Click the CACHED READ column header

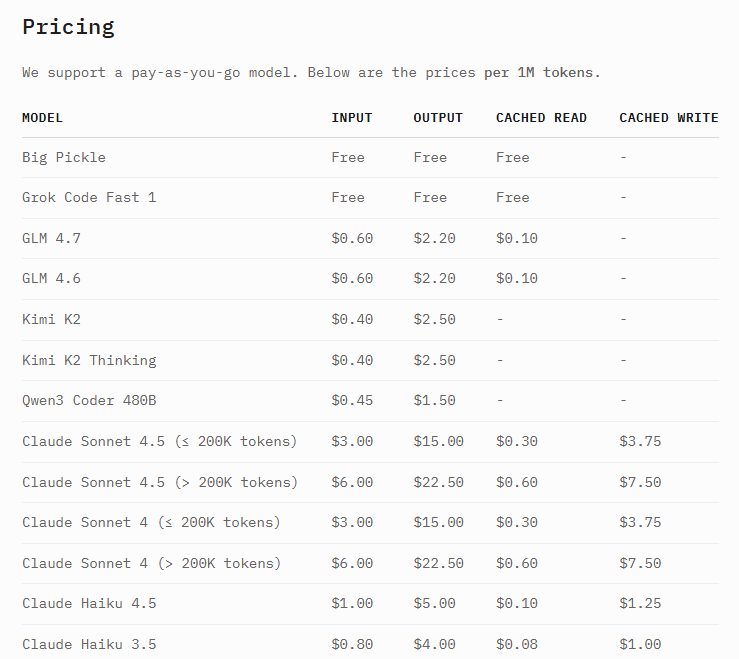pyautogui.click(x=541, y=118)
